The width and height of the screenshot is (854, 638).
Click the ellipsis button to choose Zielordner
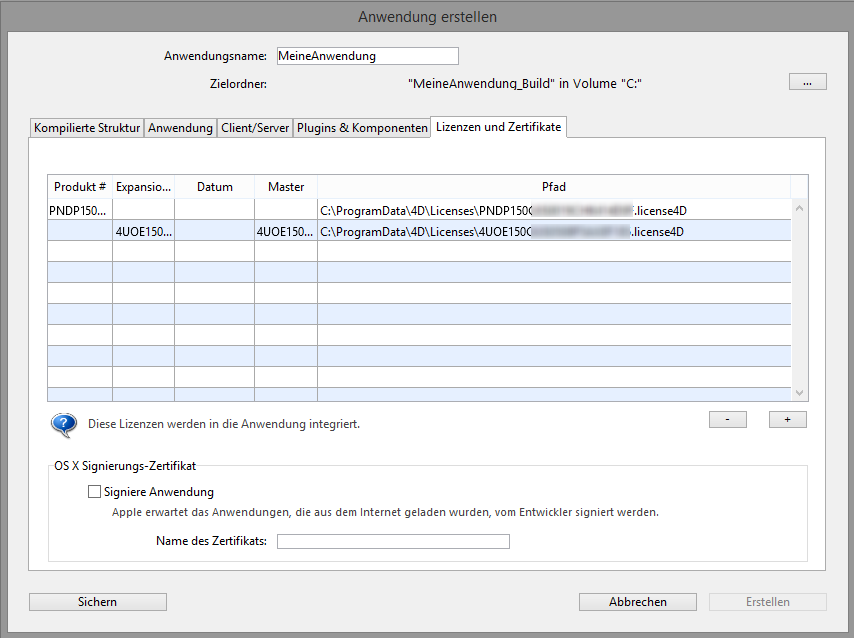coord(807,82)
